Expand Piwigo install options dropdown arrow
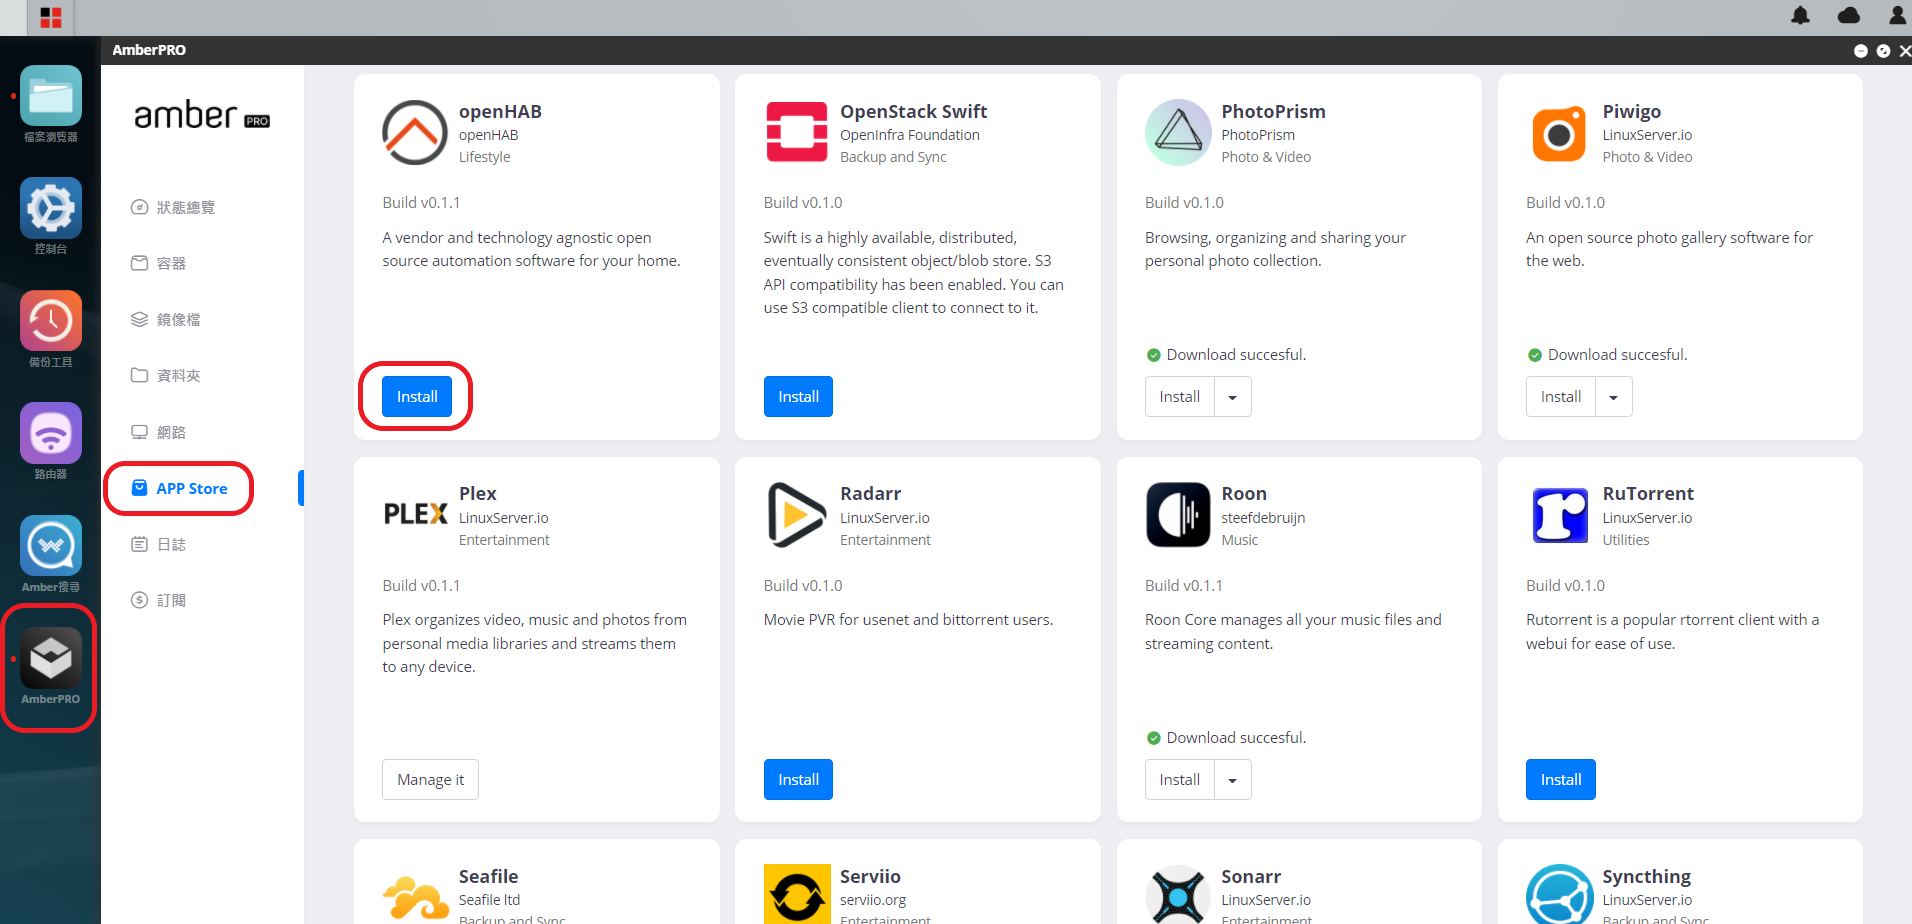This screenshot has height=924, width=1912. coord(1614,397)
